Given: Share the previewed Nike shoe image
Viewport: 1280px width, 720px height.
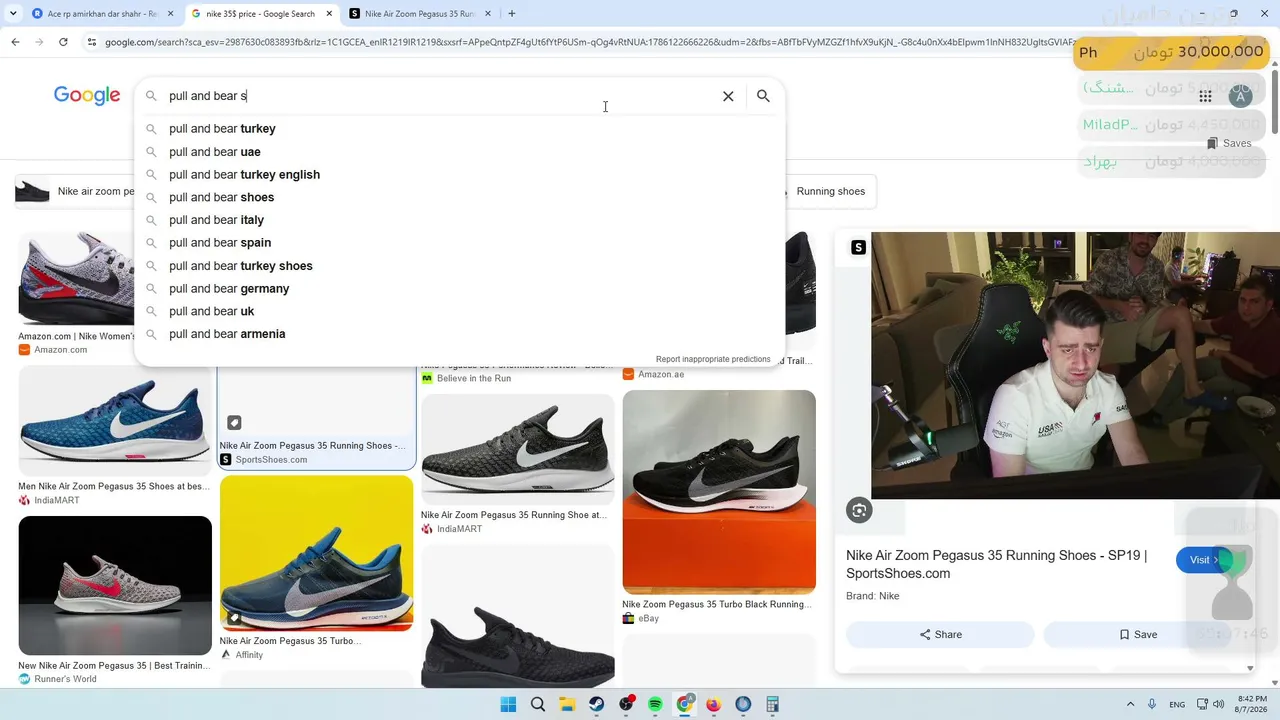Looking at the screenshot, I should 940,634.
